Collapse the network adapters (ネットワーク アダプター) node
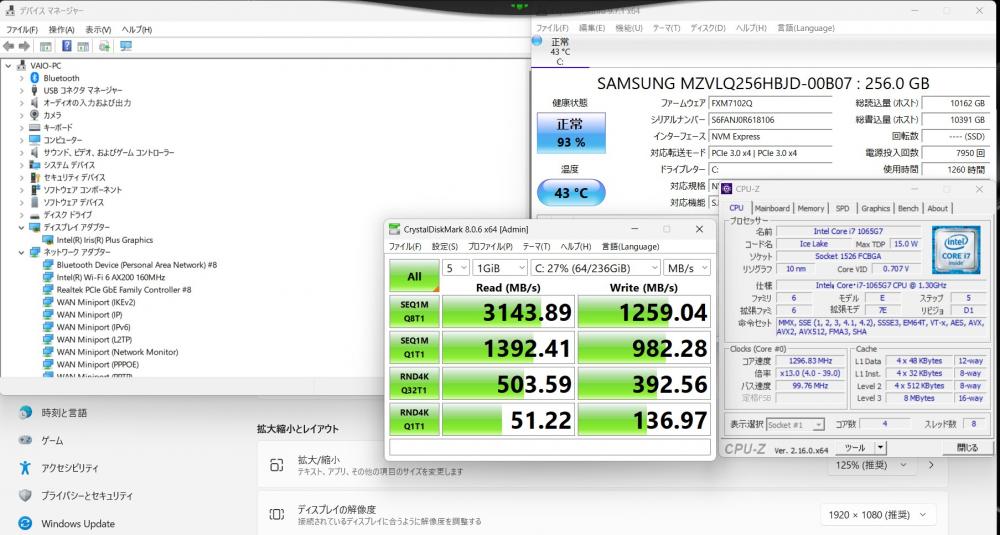 tap(22, 253)
